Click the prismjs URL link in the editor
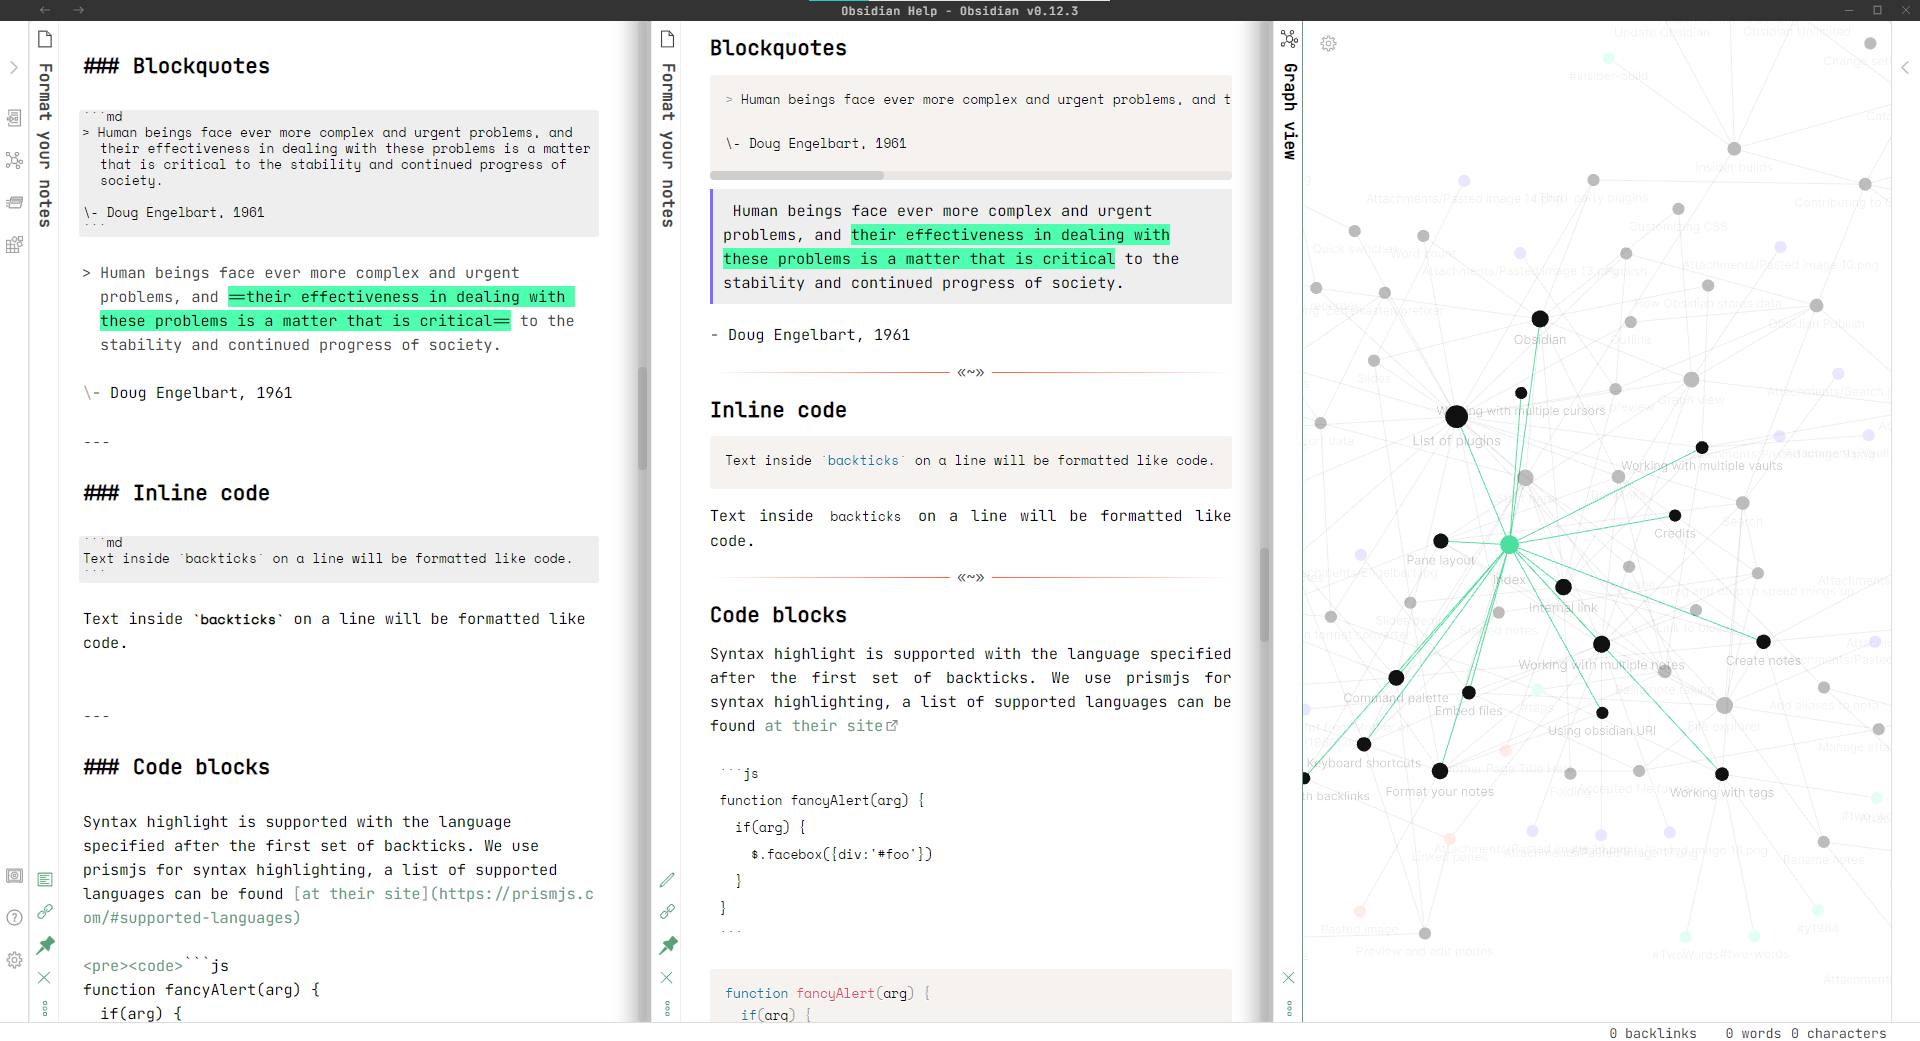Image resolution: width=1920 pixels, height=1041 pixels. (338, 906)
